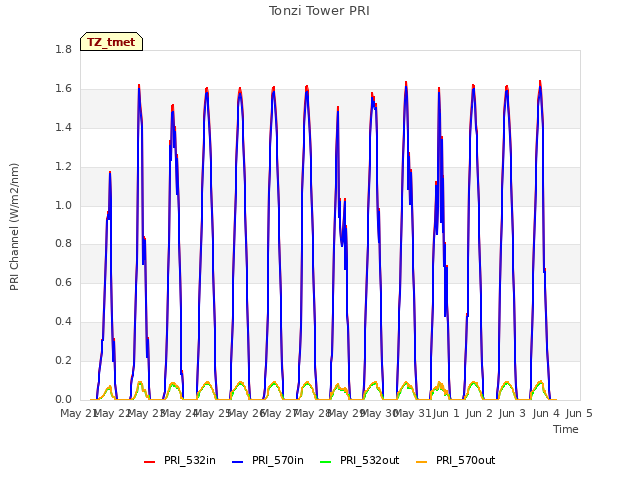
Task: Click the green PRI_532out legend swatch
Action: coord(325,462)
